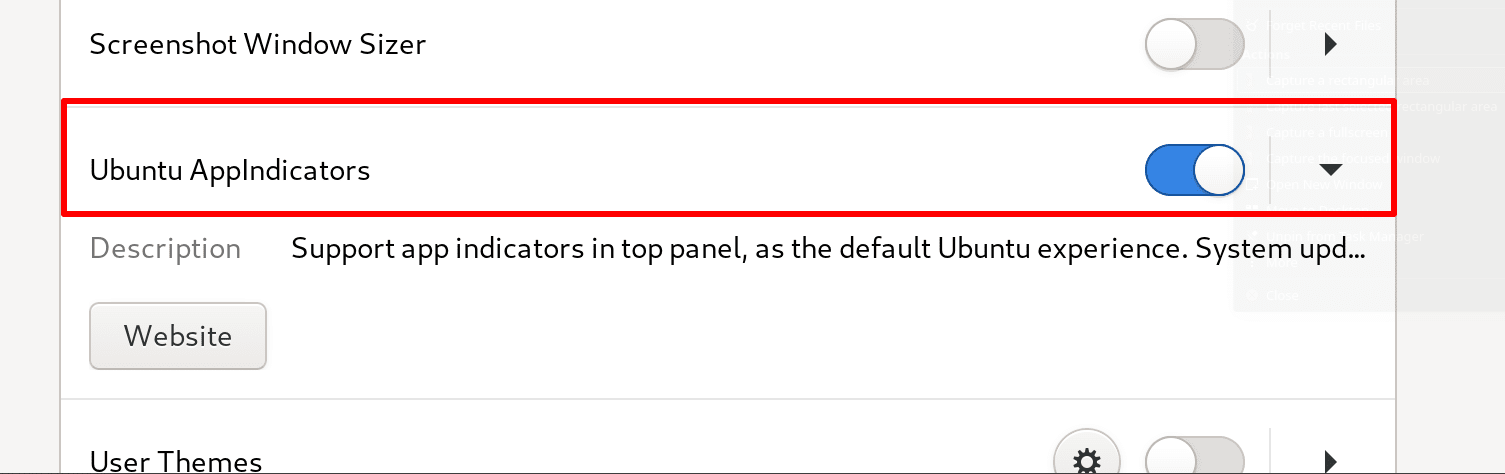The height and width of the screenshot is (474, 1505).
Task: Pick Capture a rectangular area menu entry
Action: coord(1347,80)
